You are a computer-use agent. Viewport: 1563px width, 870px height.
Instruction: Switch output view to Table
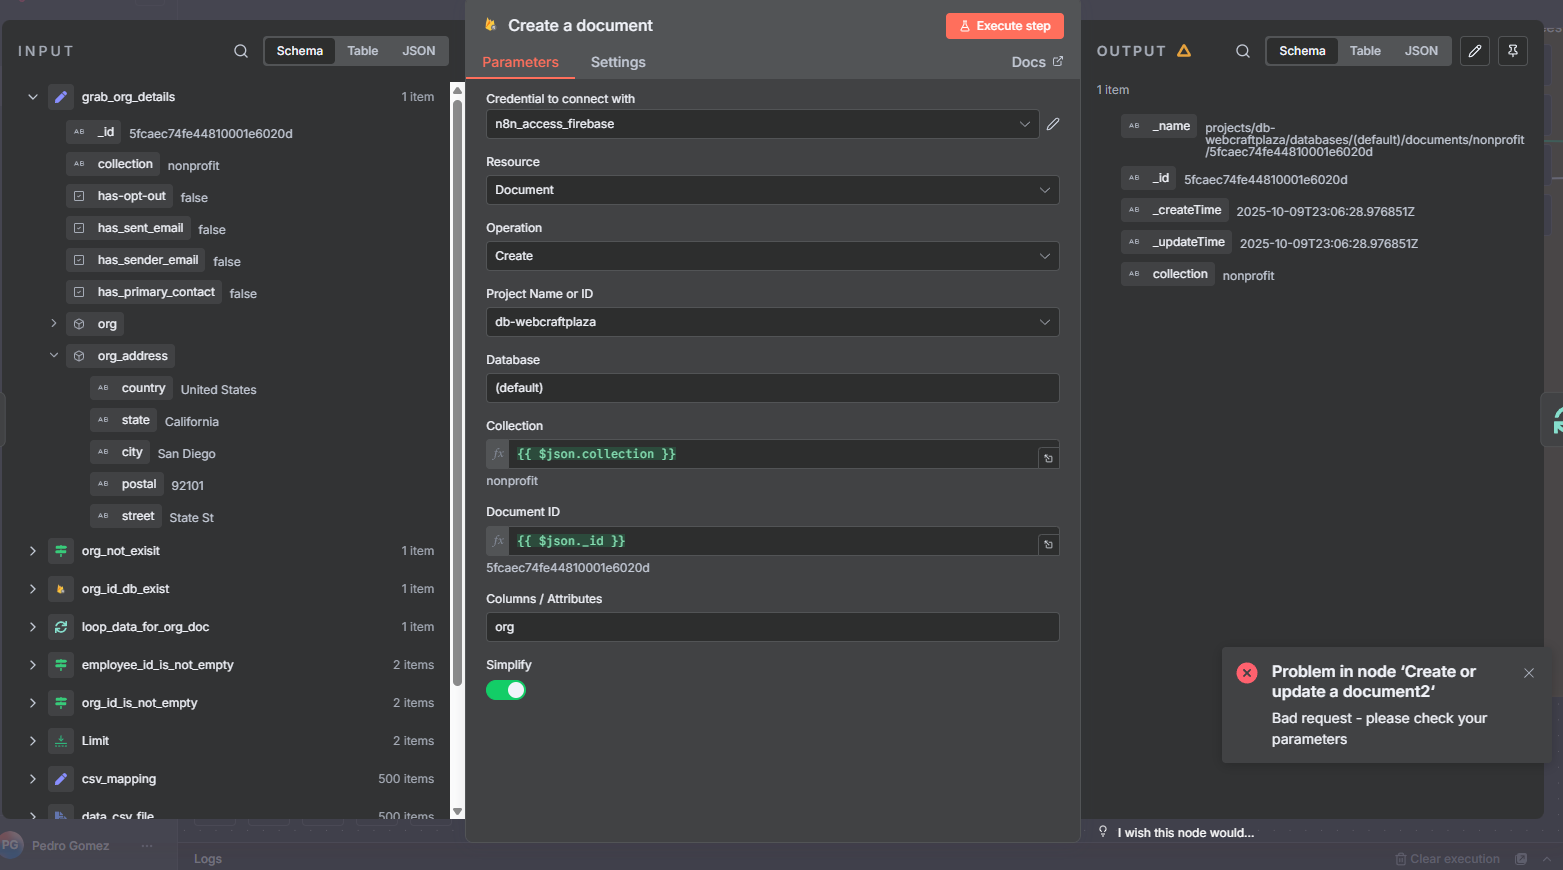point(1365,51)
